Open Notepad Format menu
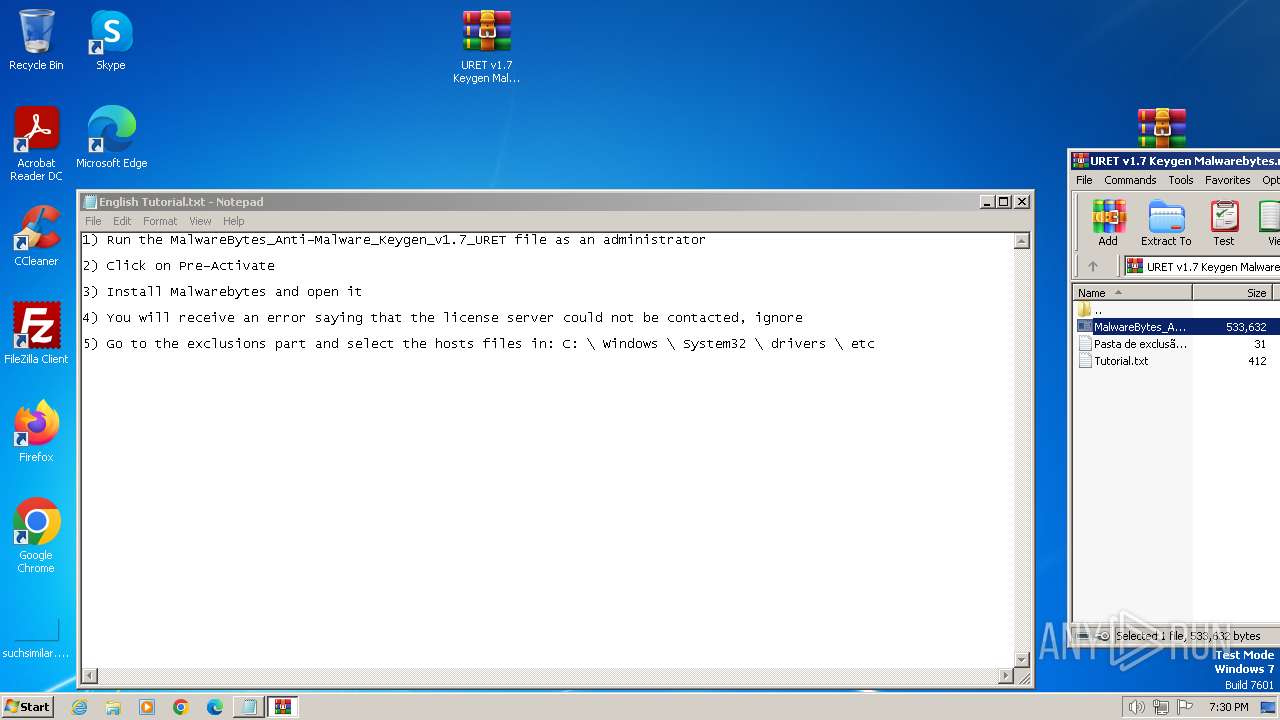 coord(160,221)
